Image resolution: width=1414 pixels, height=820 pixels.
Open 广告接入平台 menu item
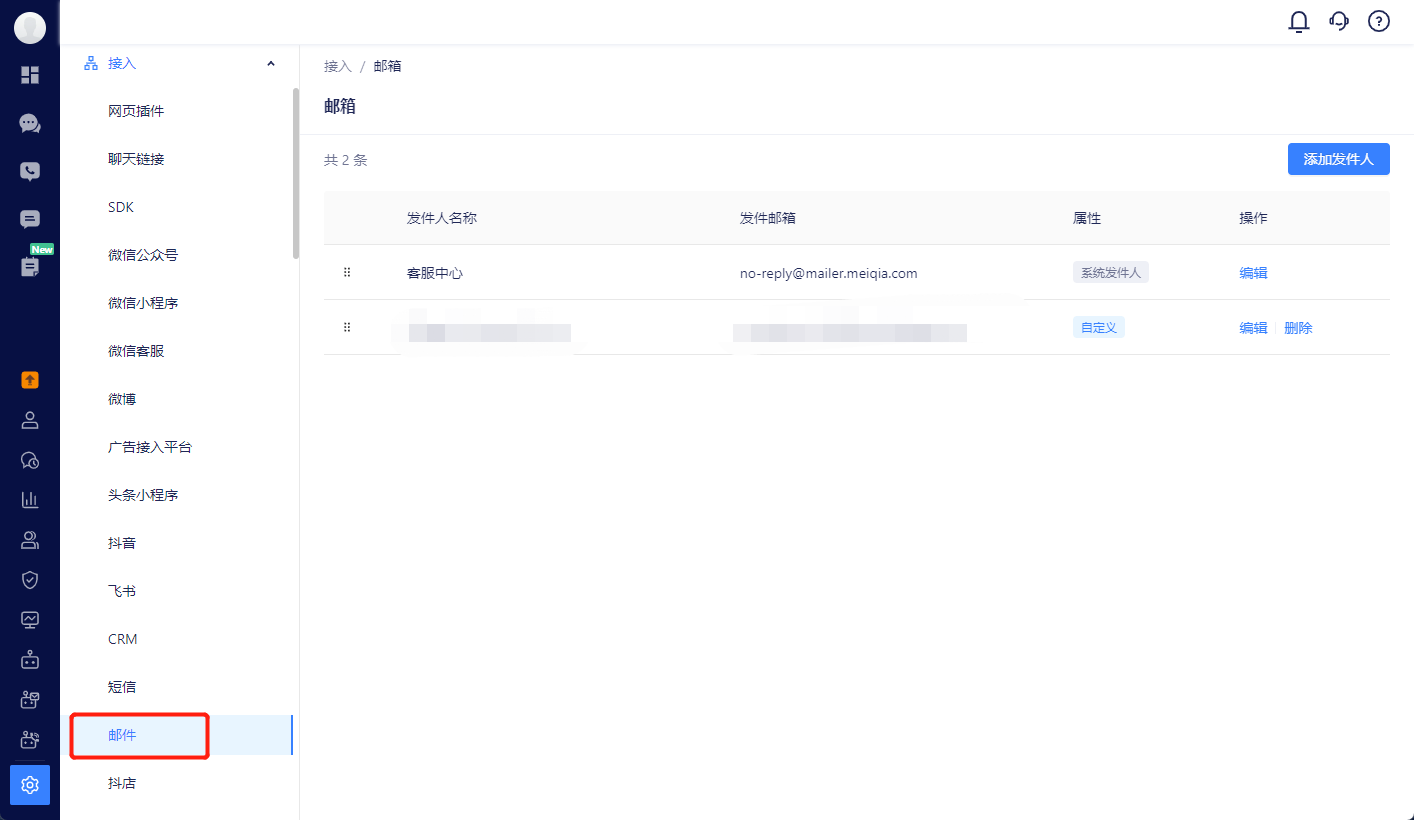coord(150,447)
